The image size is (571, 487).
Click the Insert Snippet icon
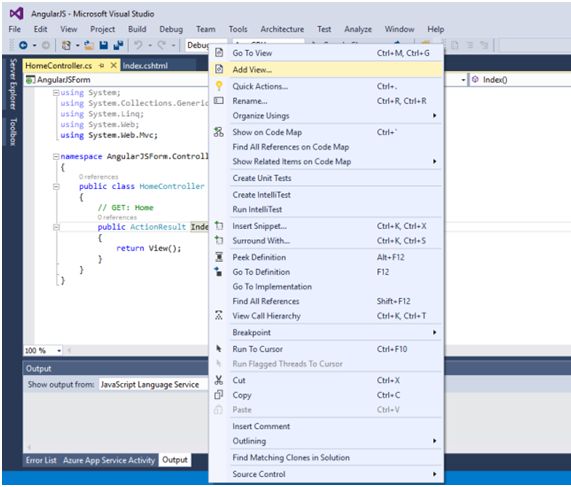[x=219, y=225]
